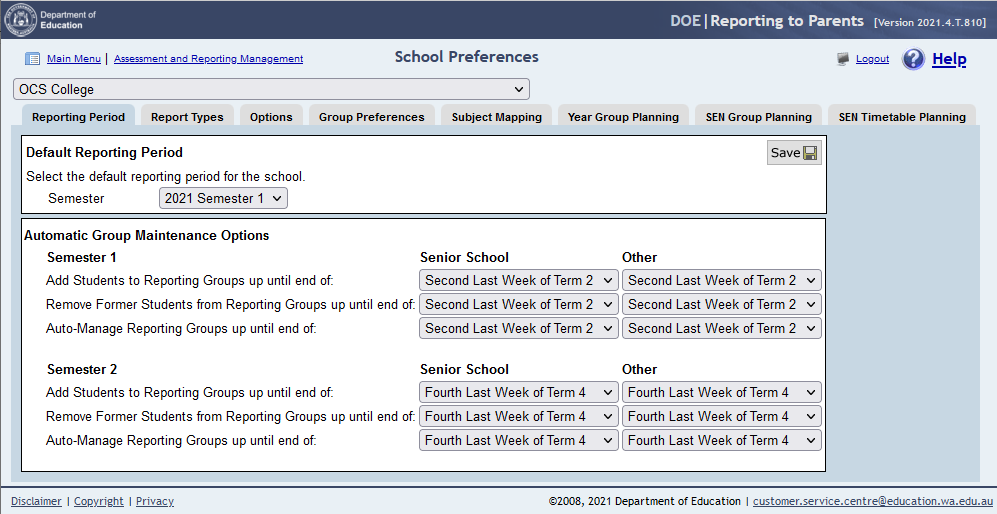Viewport: 997px width, 514px height.
Task: Open the Main Menu link
Action: pos(73,59)
